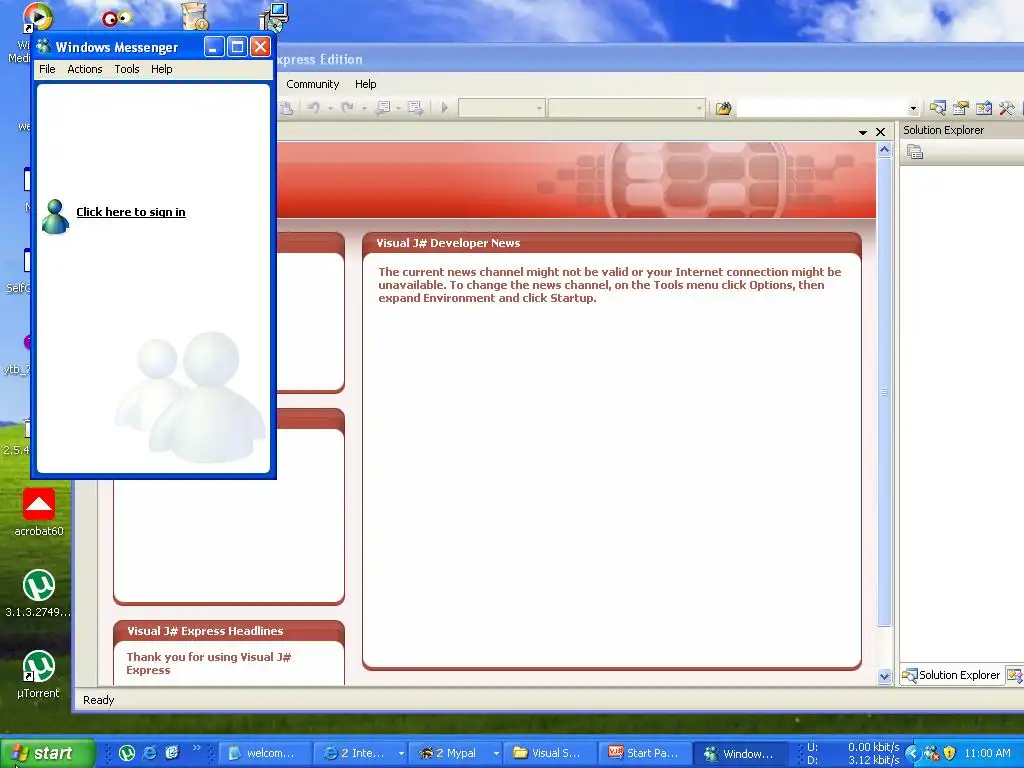Close the Start Page document tab
Viewport: 1024px width, 768px height.
(x=880, y=132)
